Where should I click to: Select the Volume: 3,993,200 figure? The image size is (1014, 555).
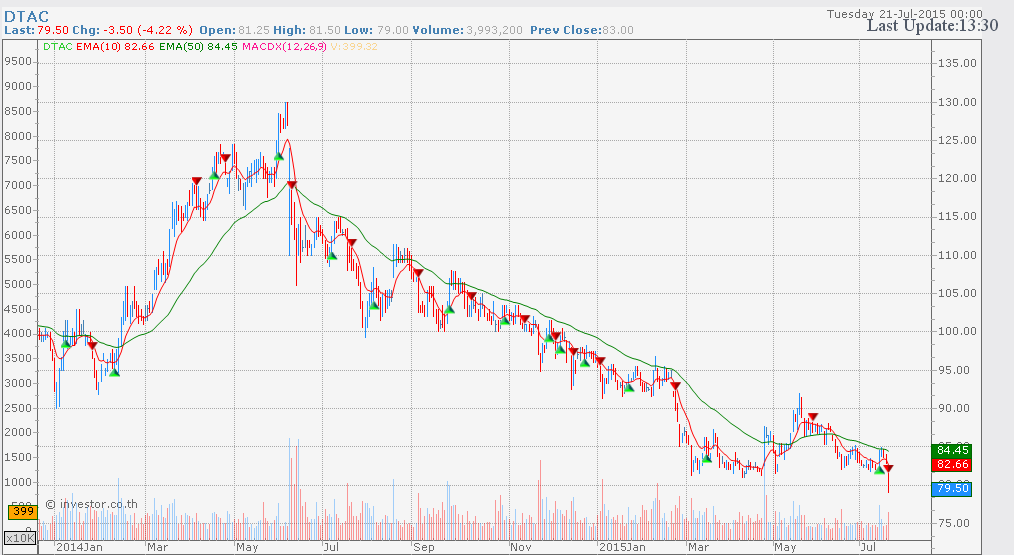tap(468, 30)
